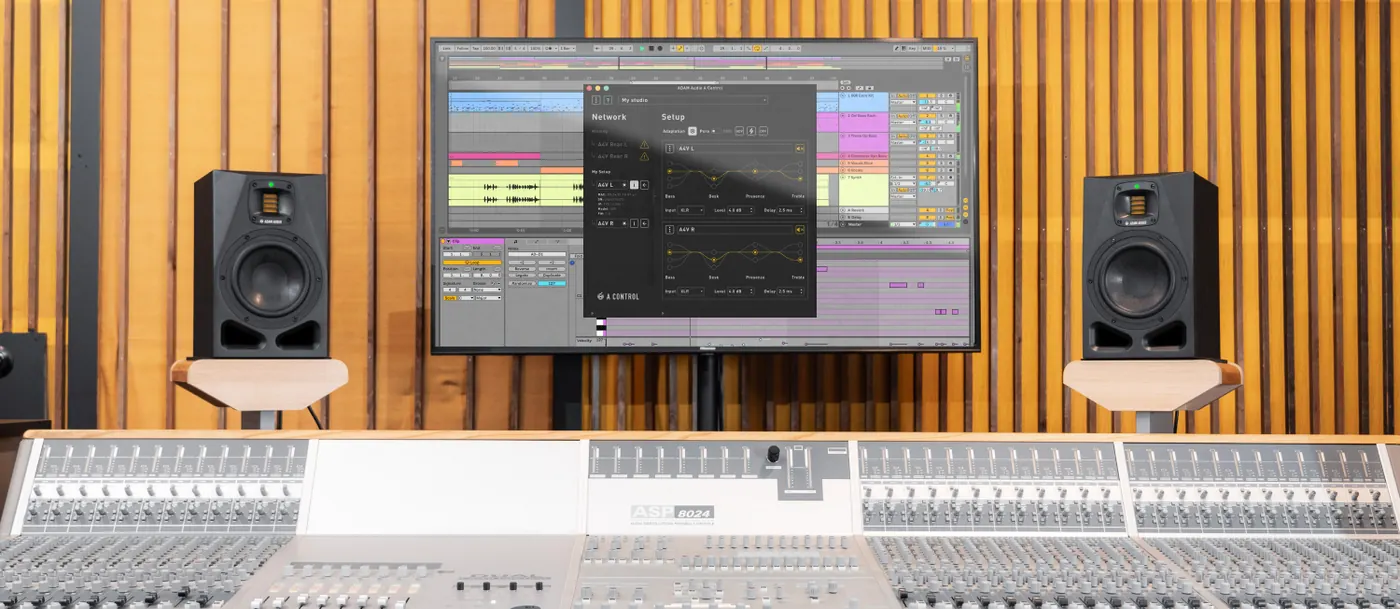Enable the Loop button in Clip view
1400x609 pixels.
[x=472, y=262]
